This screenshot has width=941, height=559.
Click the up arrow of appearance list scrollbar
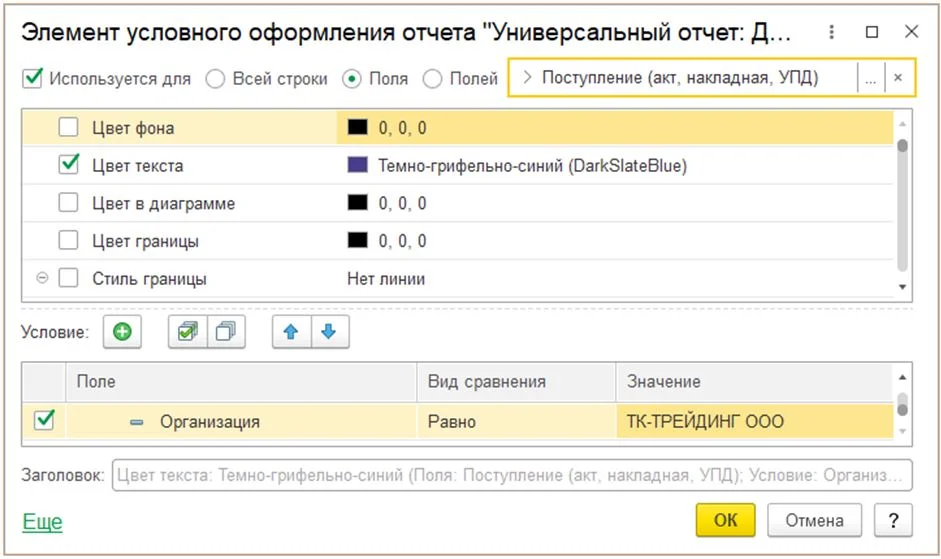click(x=902, y=124)
